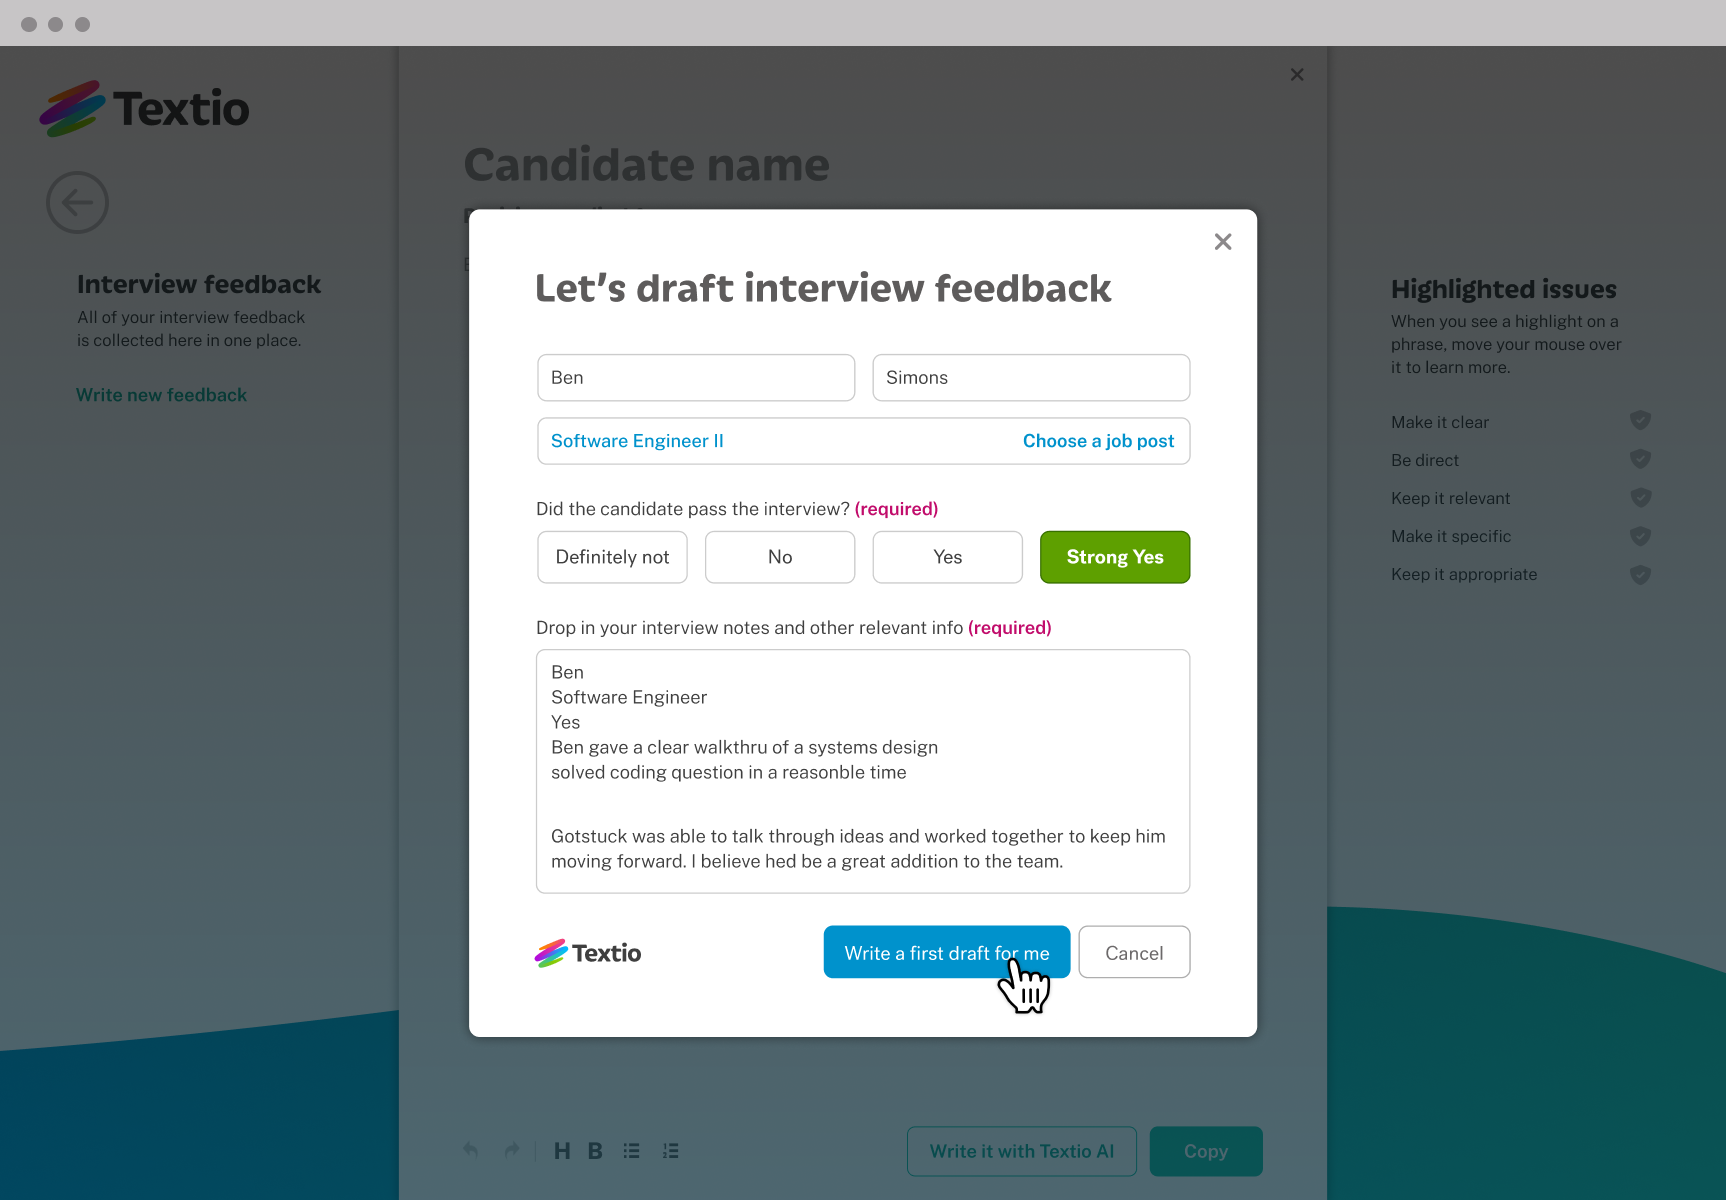Screen dimensions: 1726x1200
Task: Open Write new feedback in the sidebar
Action: [x=161, y=394]
